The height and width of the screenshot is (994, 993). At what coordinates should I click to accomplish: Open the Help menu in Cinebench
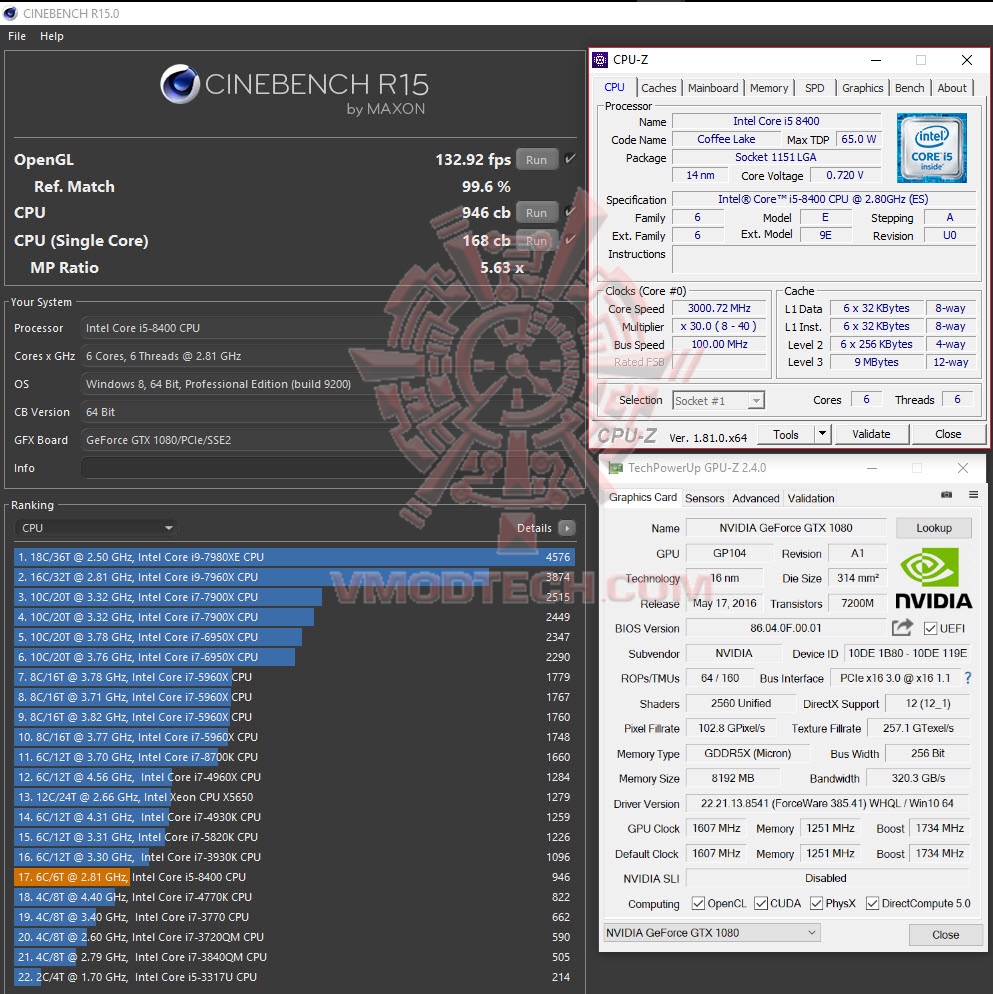pyautogui.click(x=52, y=36)
